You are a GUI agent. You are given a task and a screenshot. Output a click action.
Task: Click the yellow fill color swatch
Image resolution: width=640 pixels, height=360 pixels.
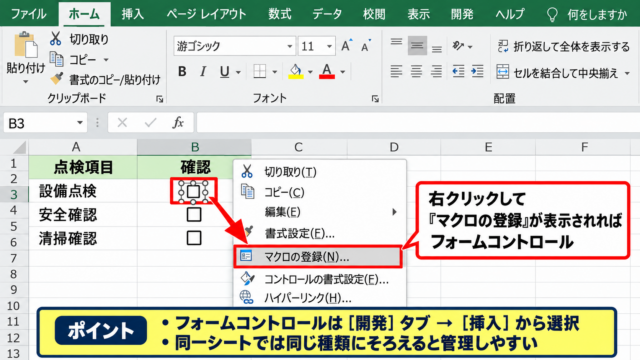[x=296, y=71]
